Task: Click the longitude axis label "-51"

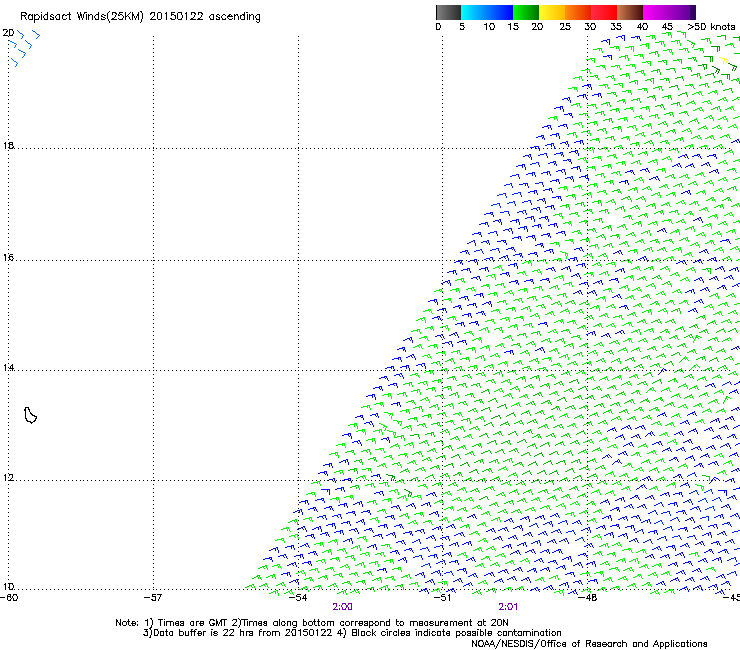Action: (442, 598)
